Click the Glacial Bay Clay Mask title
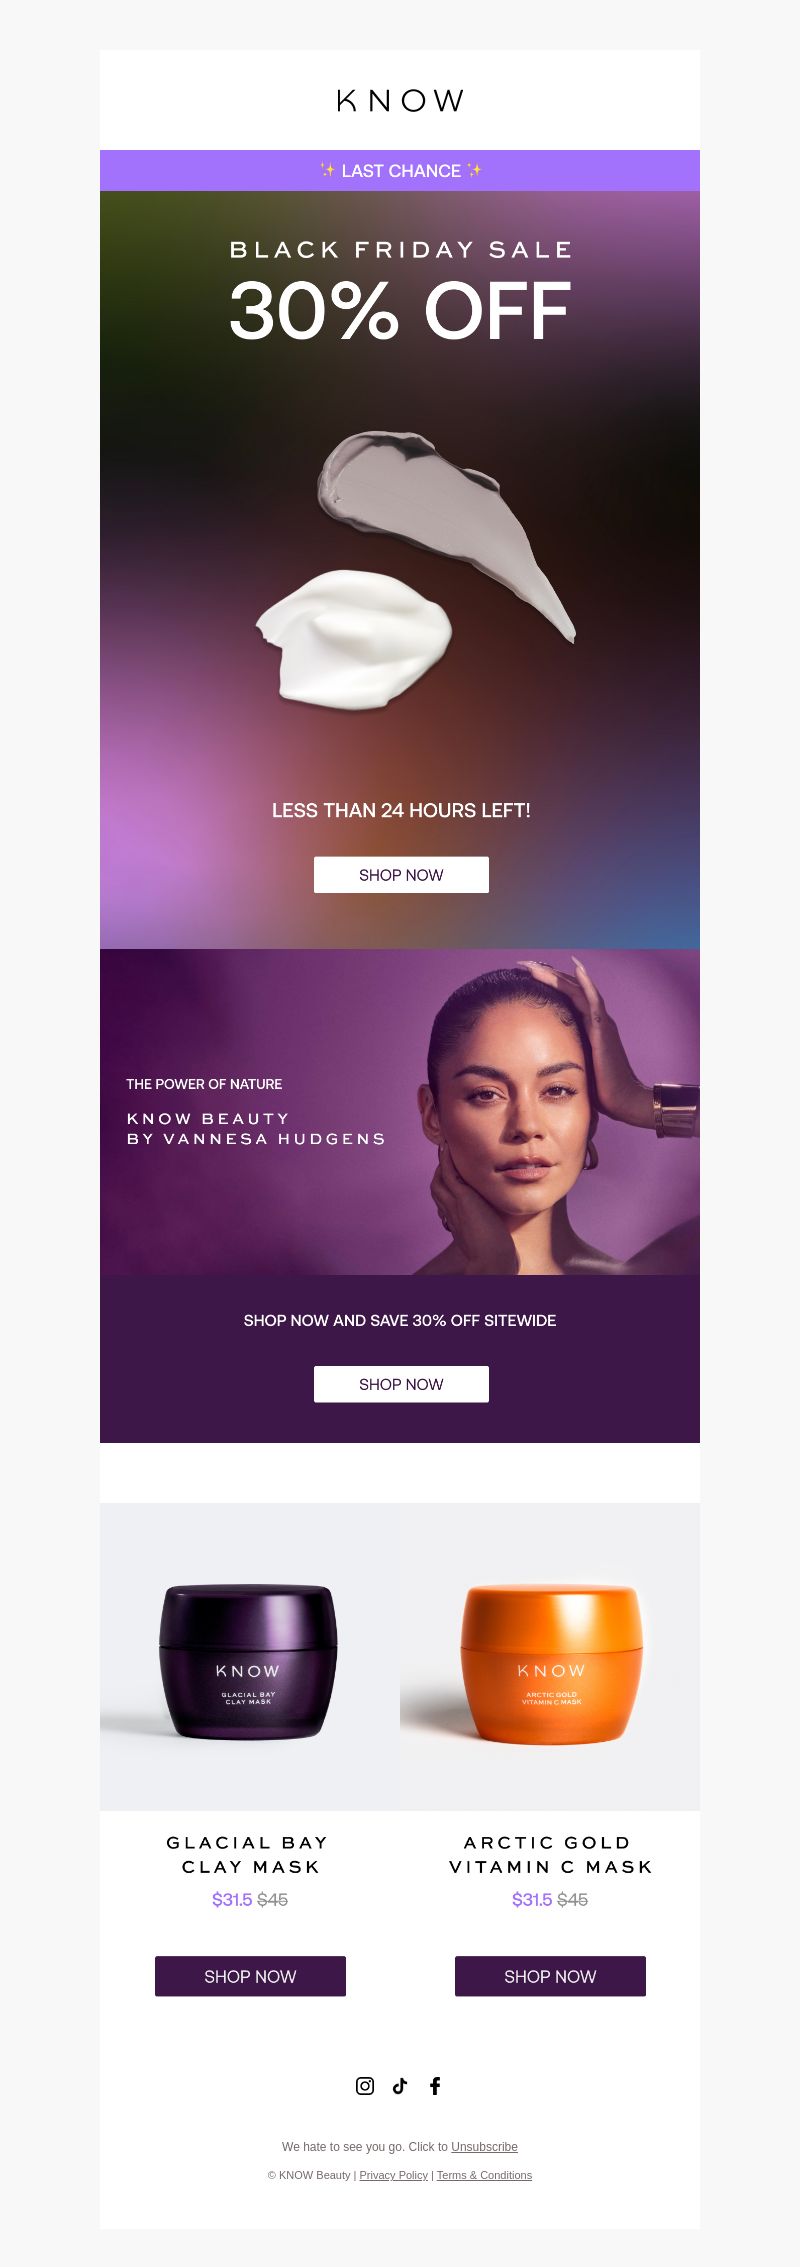The image size is (800, 2267). pos(250,1854)
